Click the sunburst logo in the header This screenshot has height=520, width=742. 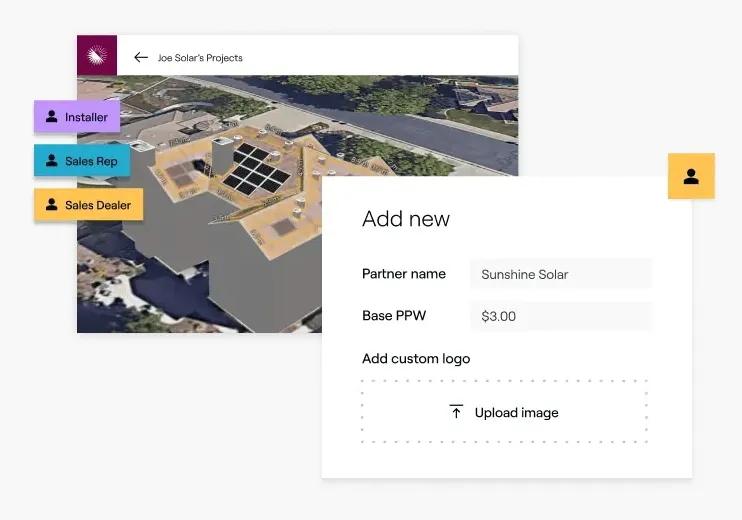pyautogui.click(x=97, y=56)
